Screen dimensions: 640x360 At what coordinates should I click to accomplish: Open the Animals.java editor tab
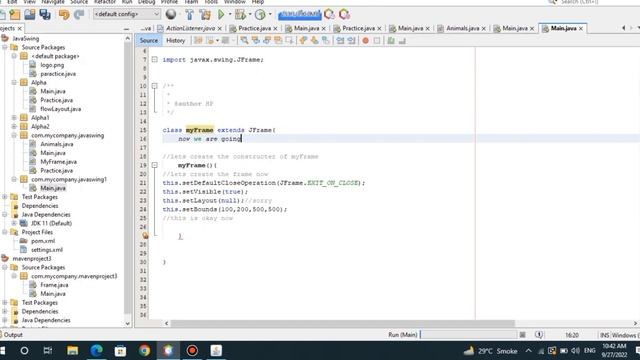462,28
